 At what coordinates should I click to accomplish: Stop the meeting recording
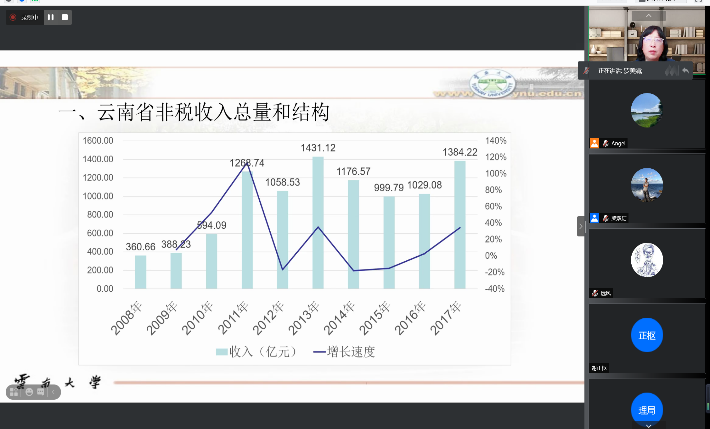point(65,17)
